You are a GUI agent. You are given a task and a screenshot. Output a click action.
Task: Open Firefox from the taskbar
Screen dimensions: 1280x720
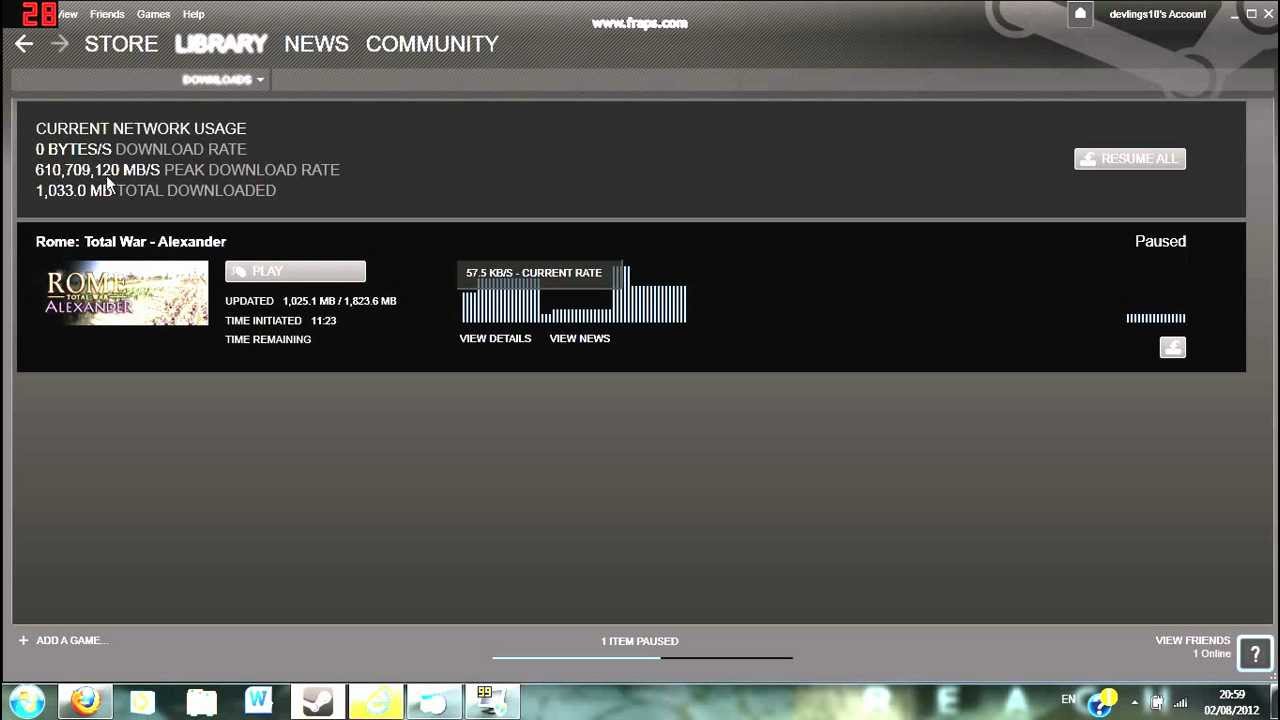click(x=85, y=701)
